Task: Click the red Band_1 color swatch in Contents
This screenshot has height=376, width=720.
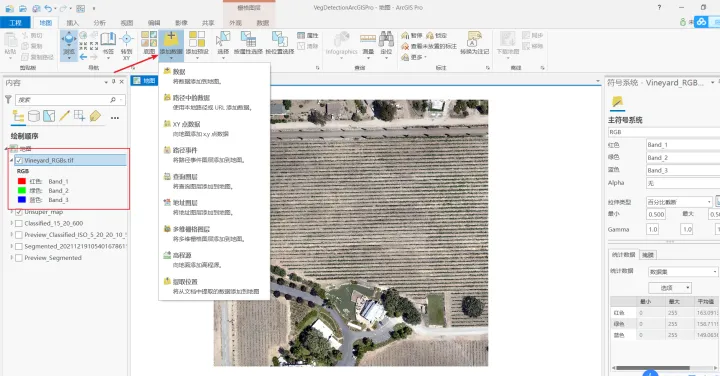Action: coord(22,181)
